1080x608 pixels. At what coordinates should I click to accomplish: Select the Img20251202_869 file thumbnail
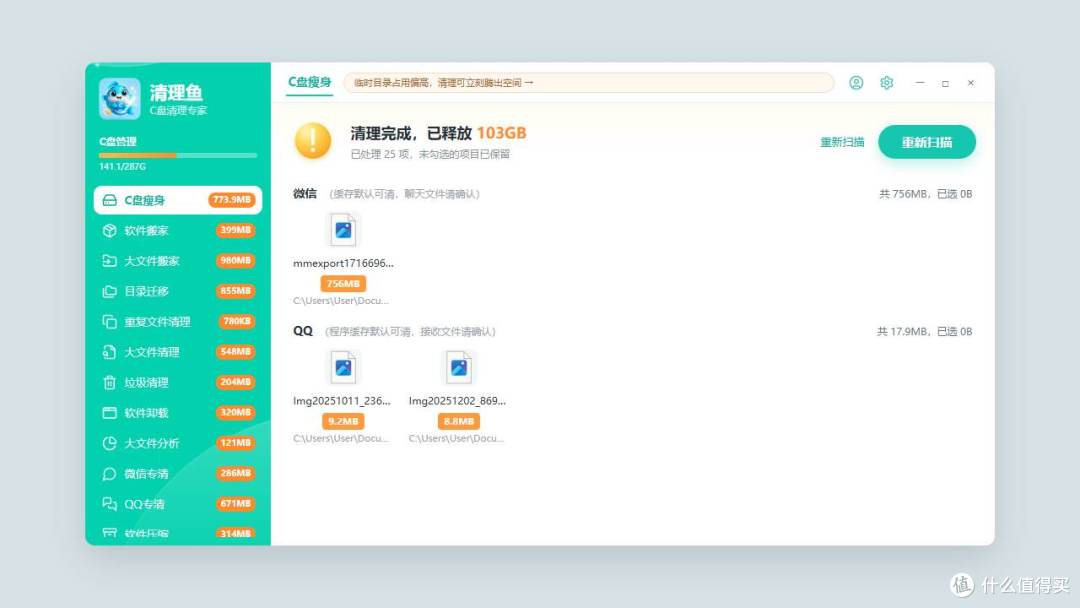click(459, 368)
